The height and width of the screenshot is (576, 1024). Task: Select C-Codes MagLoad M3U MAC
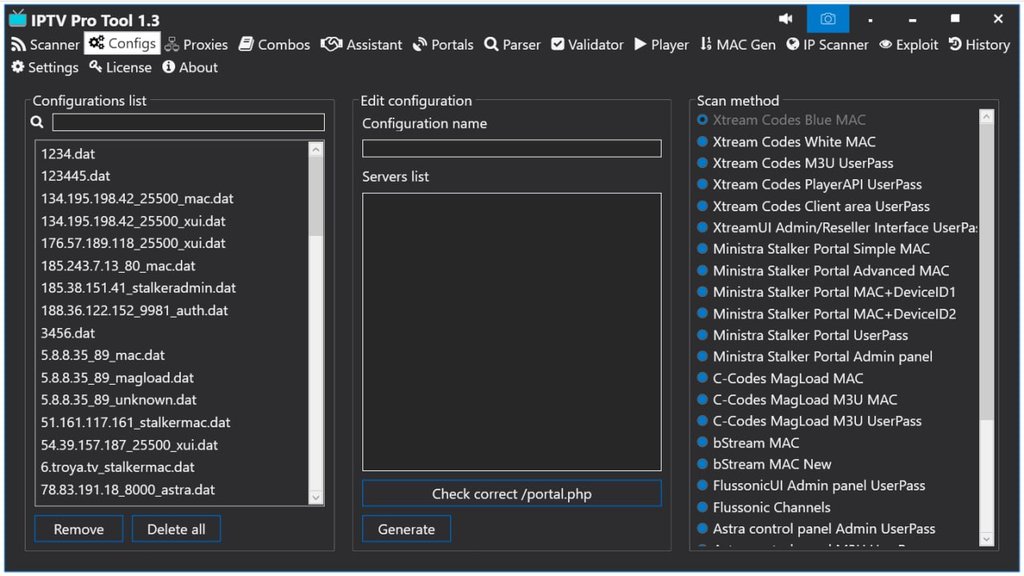tap(797, 400)
